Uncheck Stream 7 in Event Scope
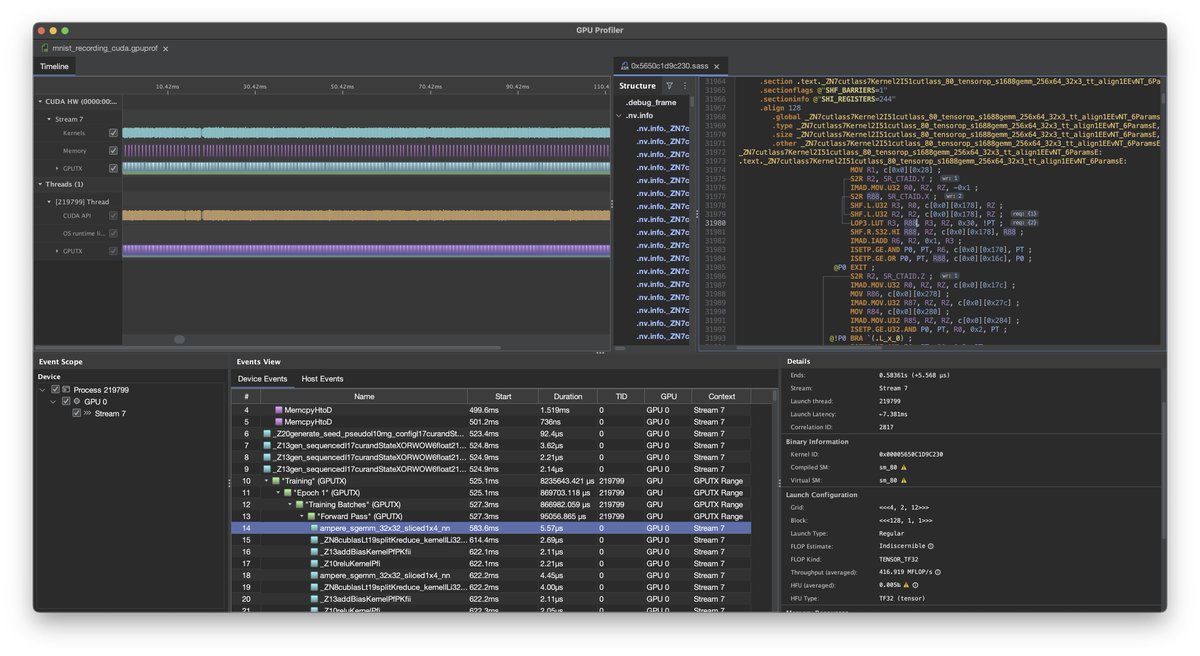This screenshot has width=1200, height=656. (x=77, y=413)
